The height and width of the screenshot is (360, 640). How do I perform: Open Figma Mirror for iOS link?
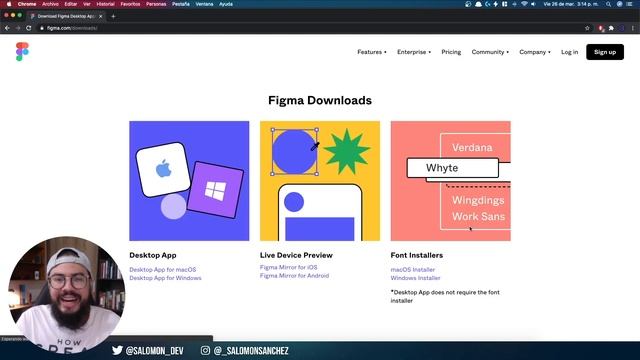[x=289, y=267]
